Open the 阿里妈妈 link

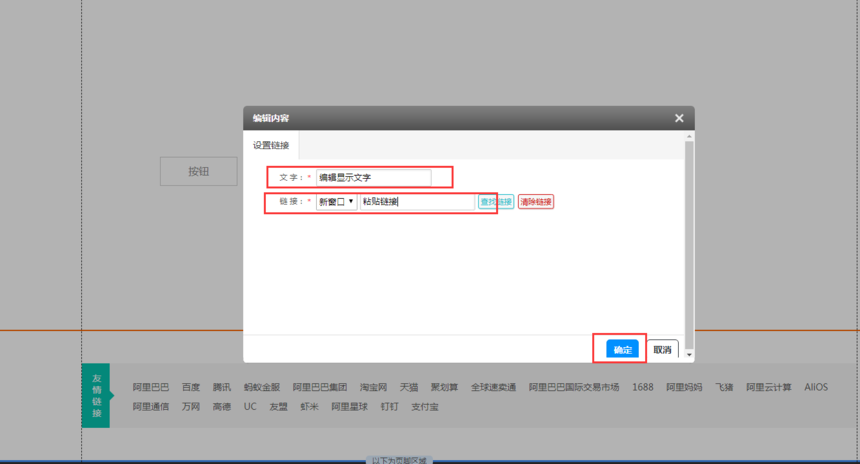[x=684, y=387]
